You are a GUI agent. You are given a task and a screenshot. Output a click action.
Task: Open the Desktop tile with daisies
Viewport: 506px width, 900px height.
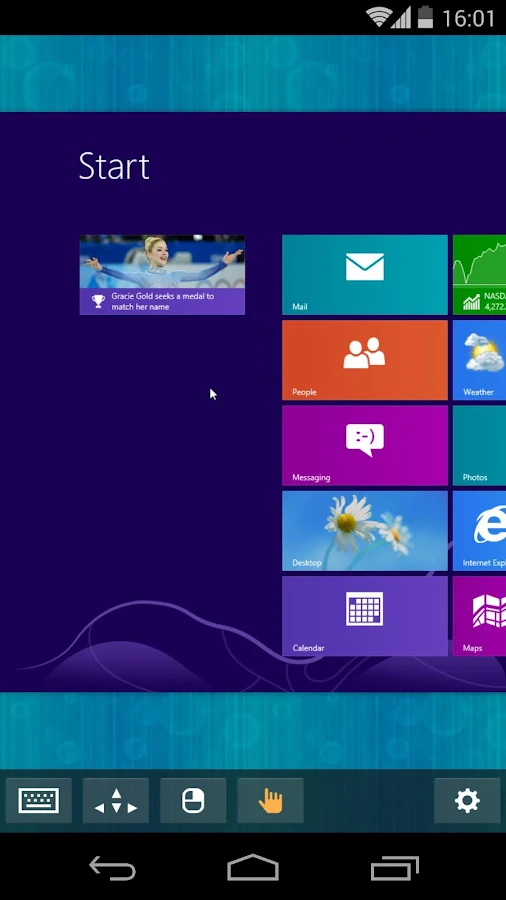click(365, 531)
